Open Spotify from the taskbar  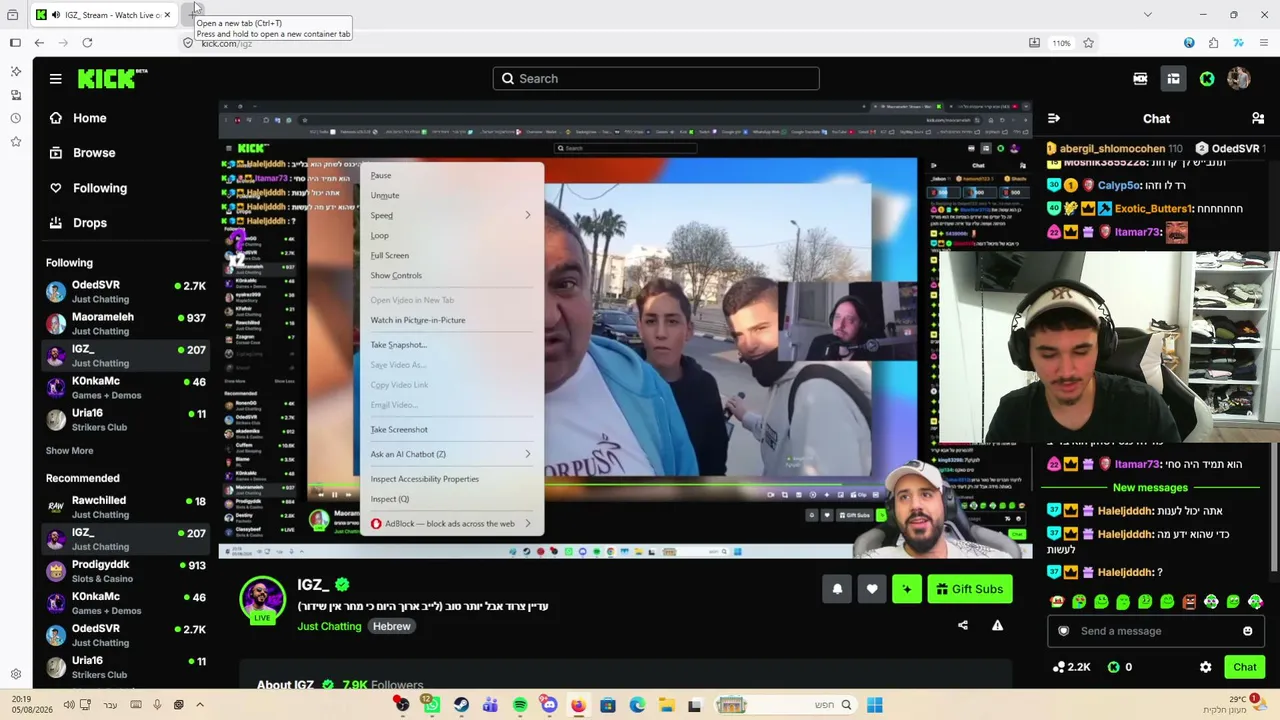(520, 705)
